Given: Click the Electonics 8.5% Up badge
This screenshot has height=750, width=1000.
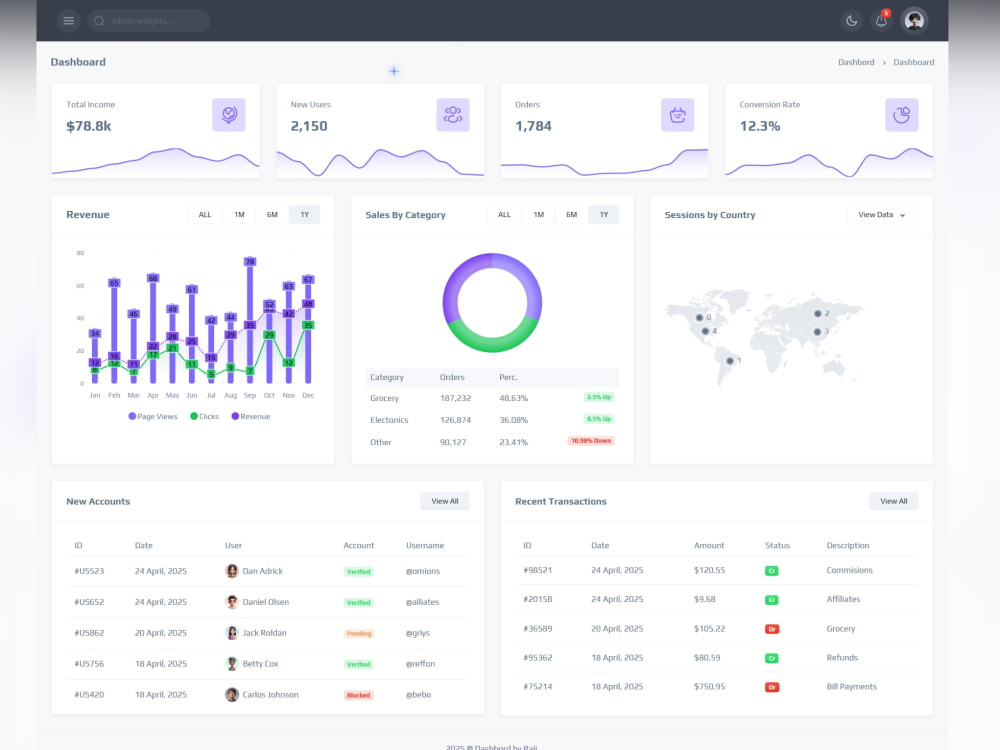Looking at the screenshot, I should click(x=598, y=419).
